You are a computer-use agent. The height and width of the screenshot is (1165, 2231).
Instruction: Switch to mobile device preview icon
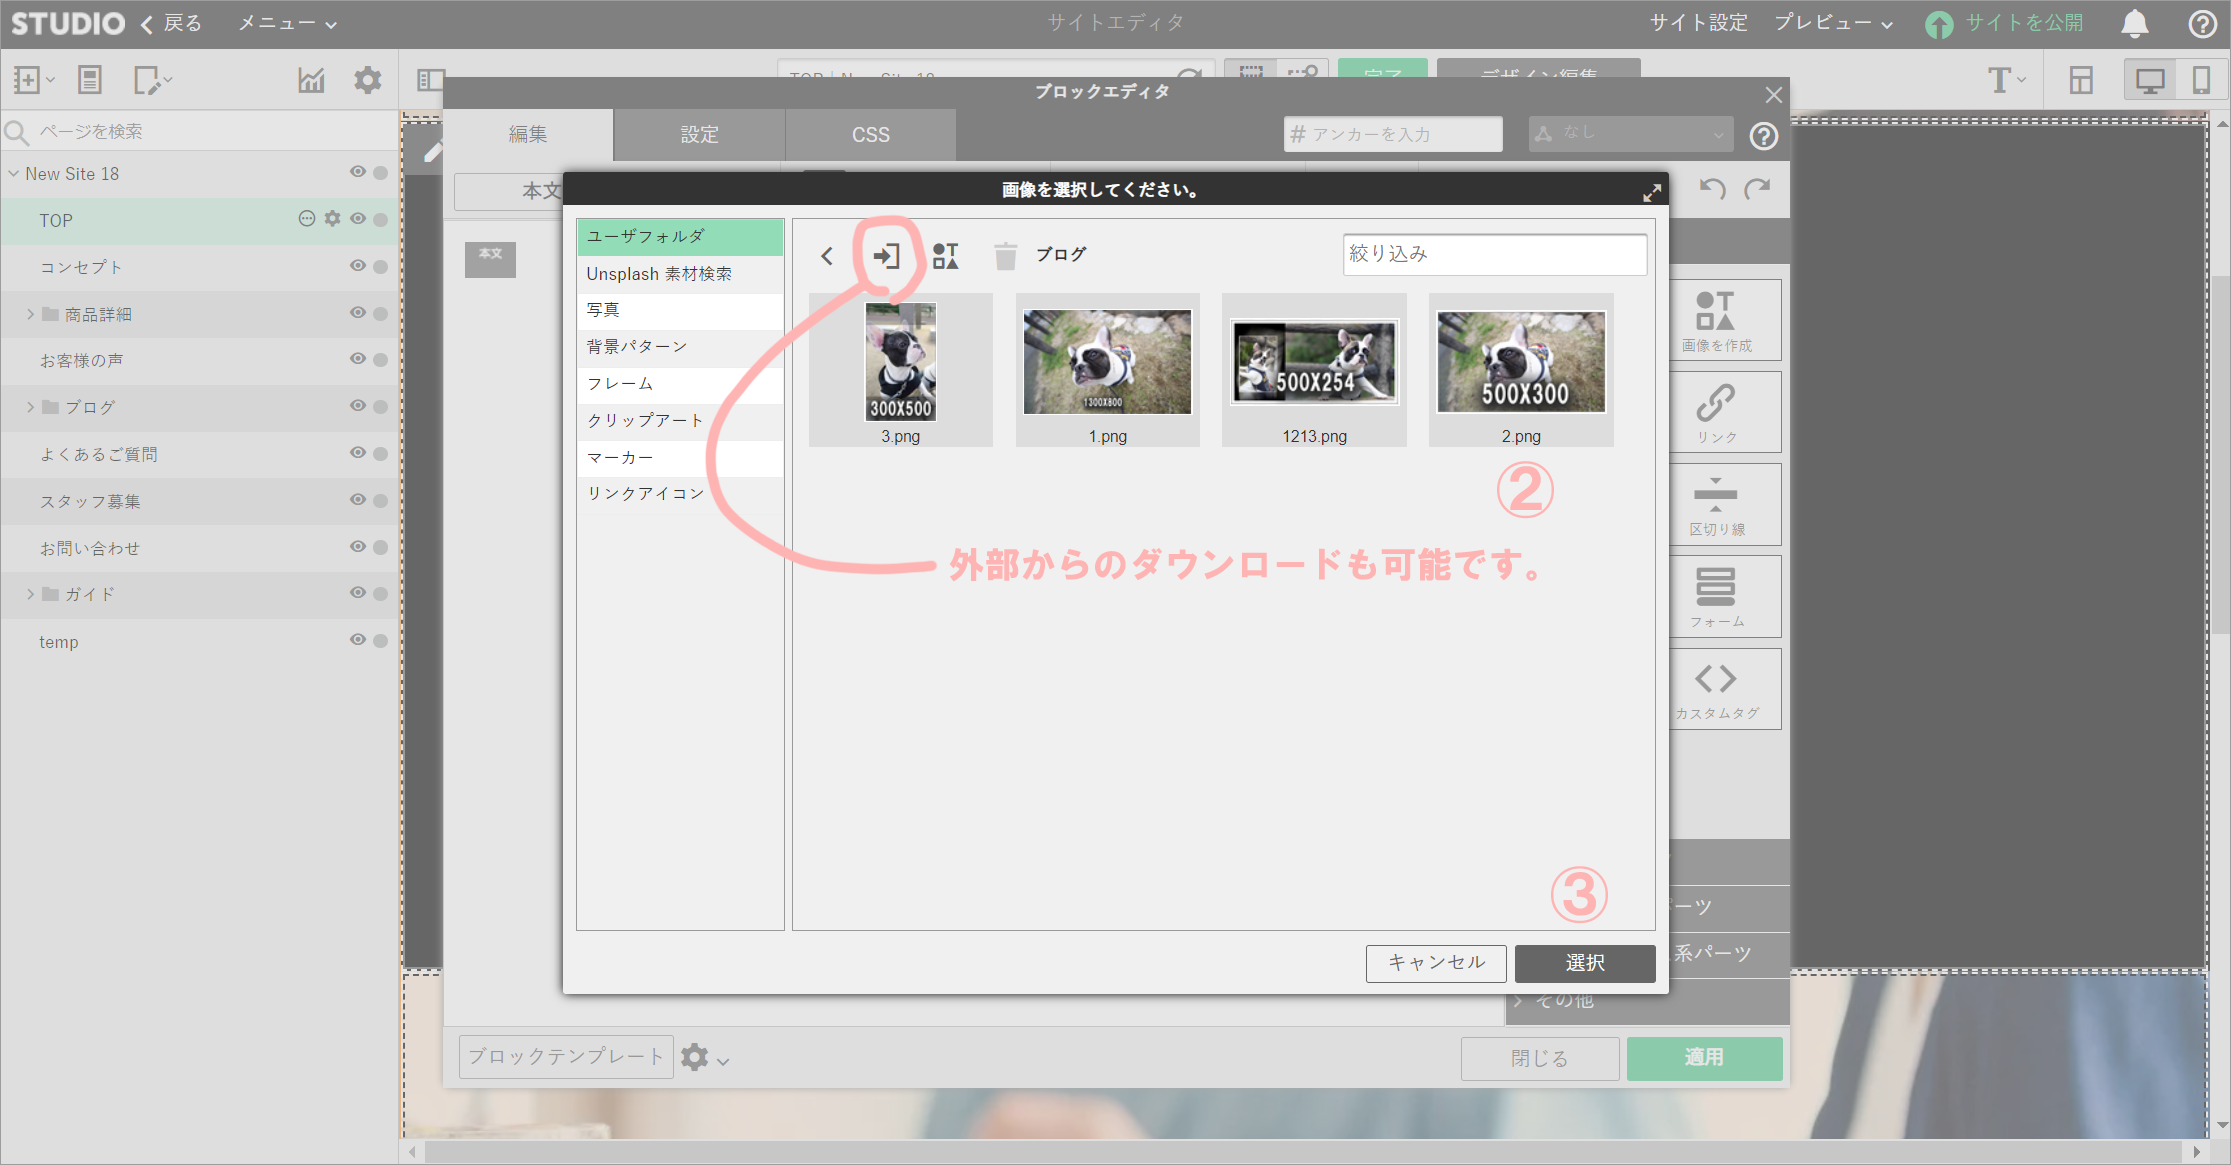click(2201, 80)
